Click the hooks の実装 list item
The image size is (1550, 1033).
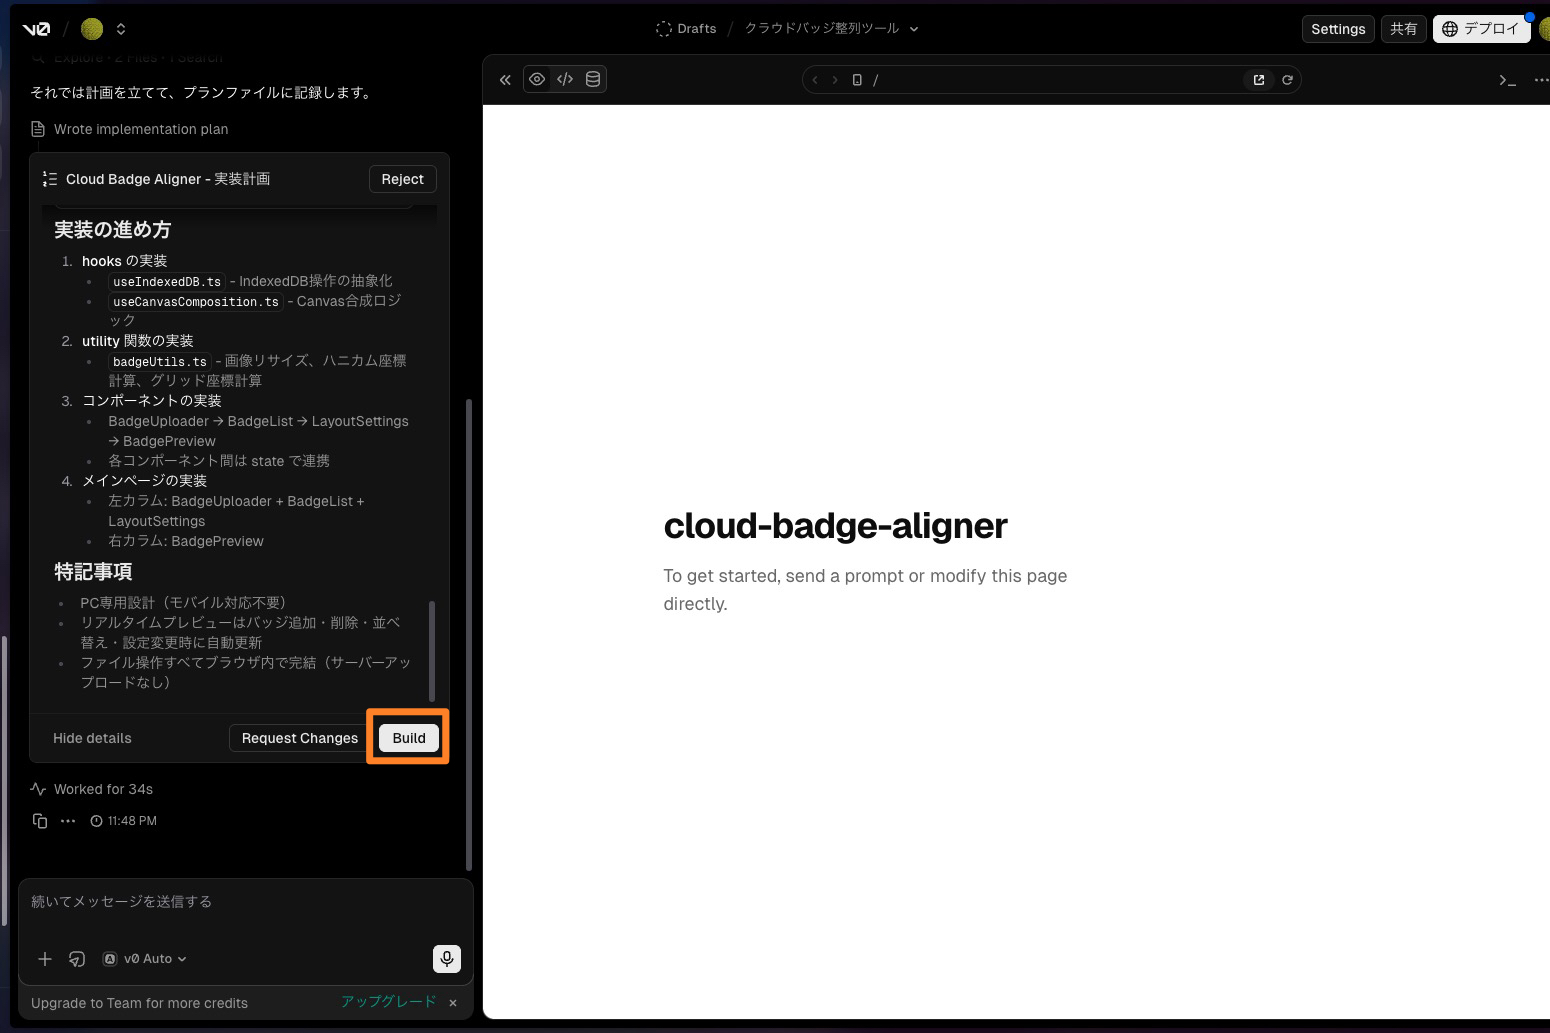[124, 261]
